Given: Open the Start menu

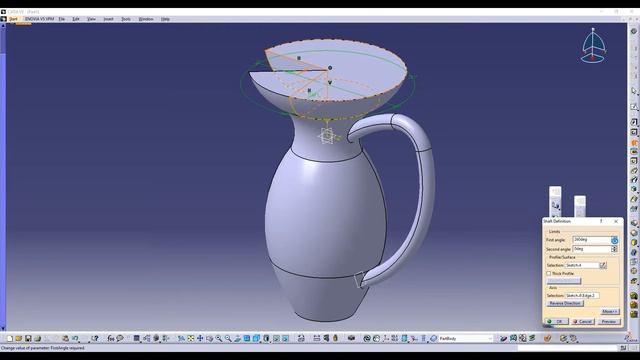Looking at the screenshot, I should (13, 19).
